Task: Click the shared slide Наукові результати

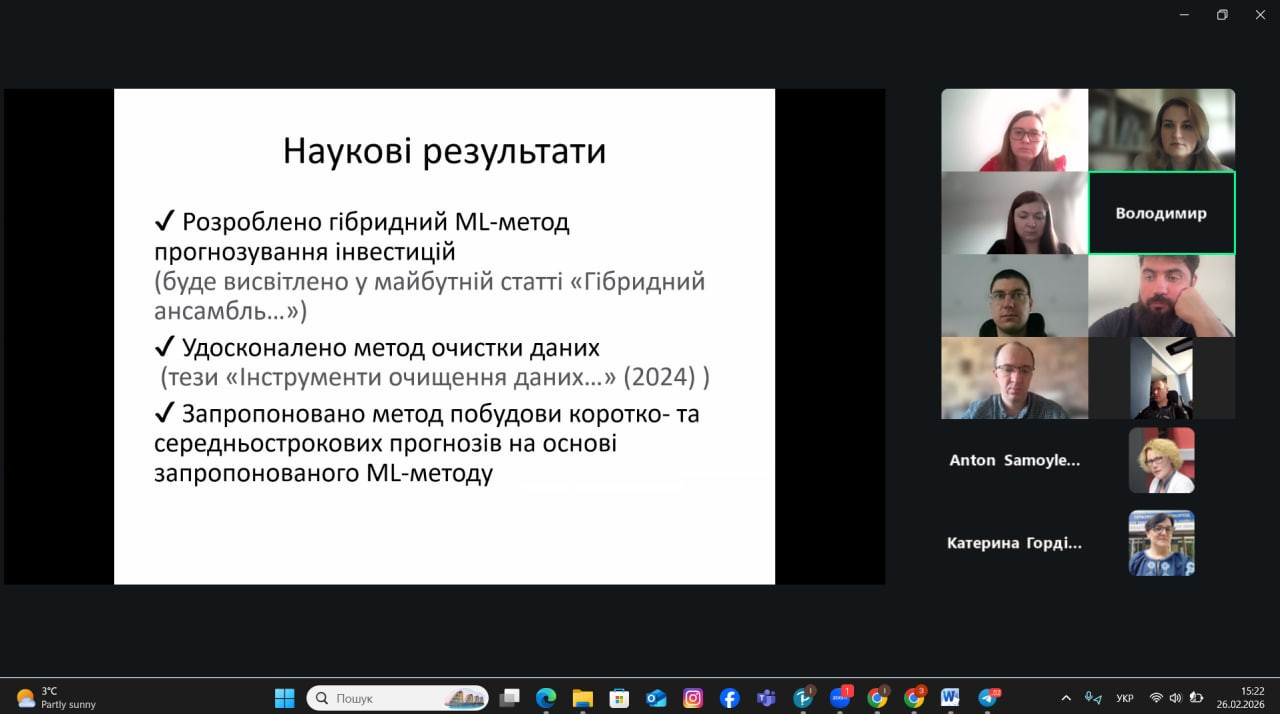Action: pos(444,336)
